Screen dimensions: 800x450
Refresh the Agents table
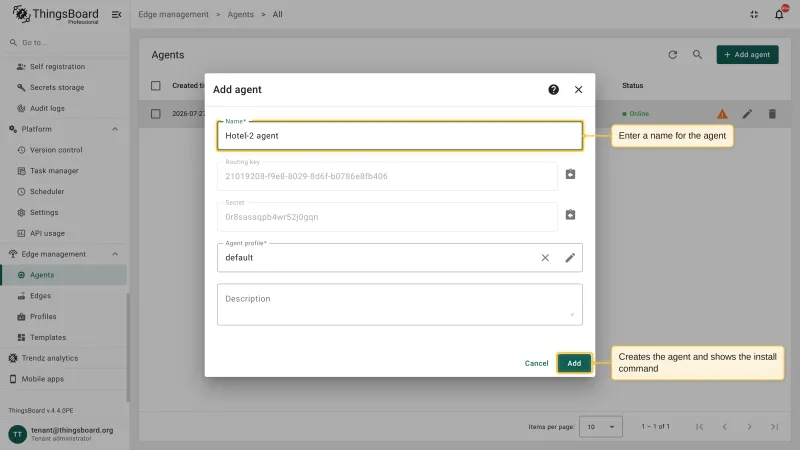[672, 55]
